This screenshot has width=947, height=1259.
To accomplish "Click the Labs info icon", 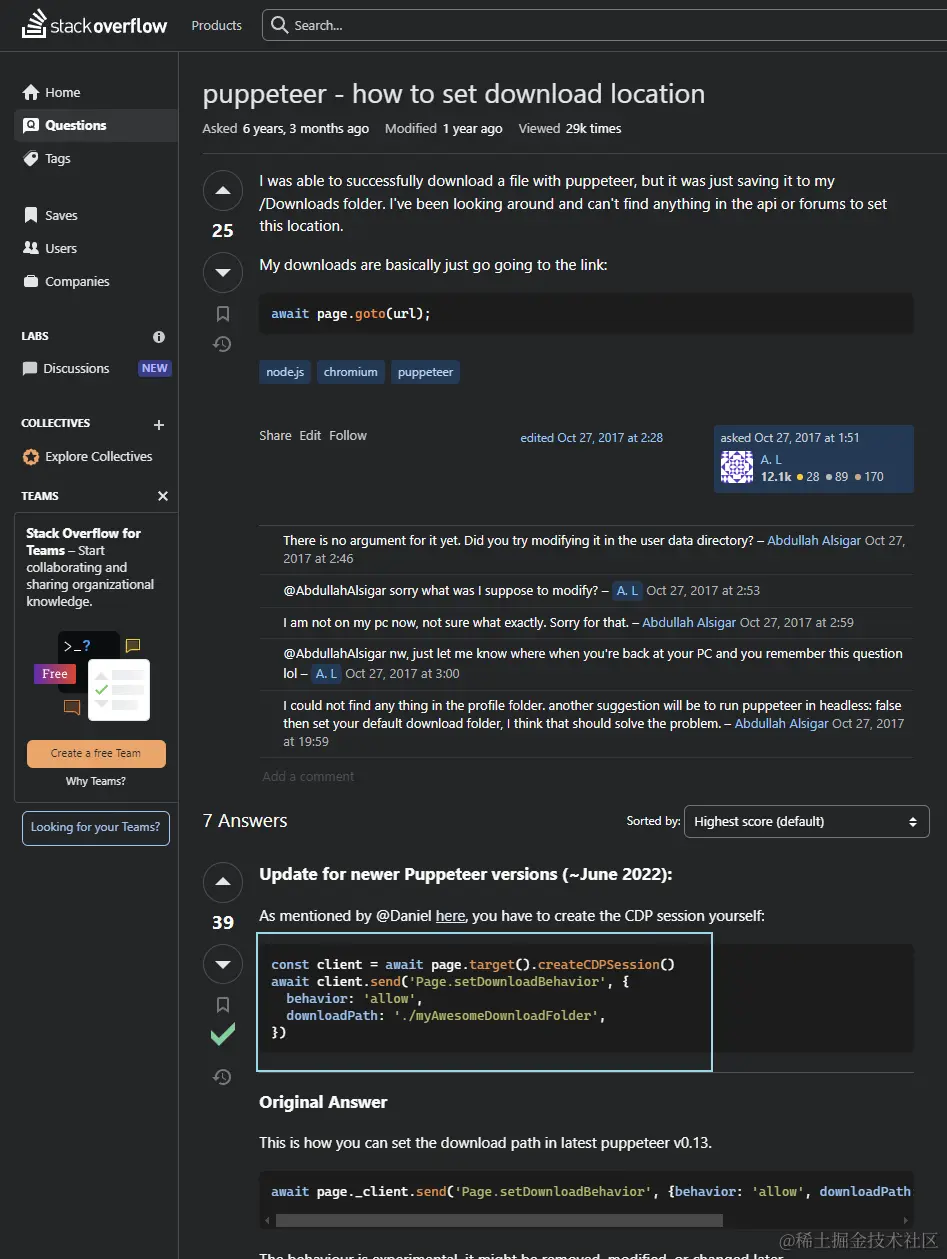I will coord(159,337).
